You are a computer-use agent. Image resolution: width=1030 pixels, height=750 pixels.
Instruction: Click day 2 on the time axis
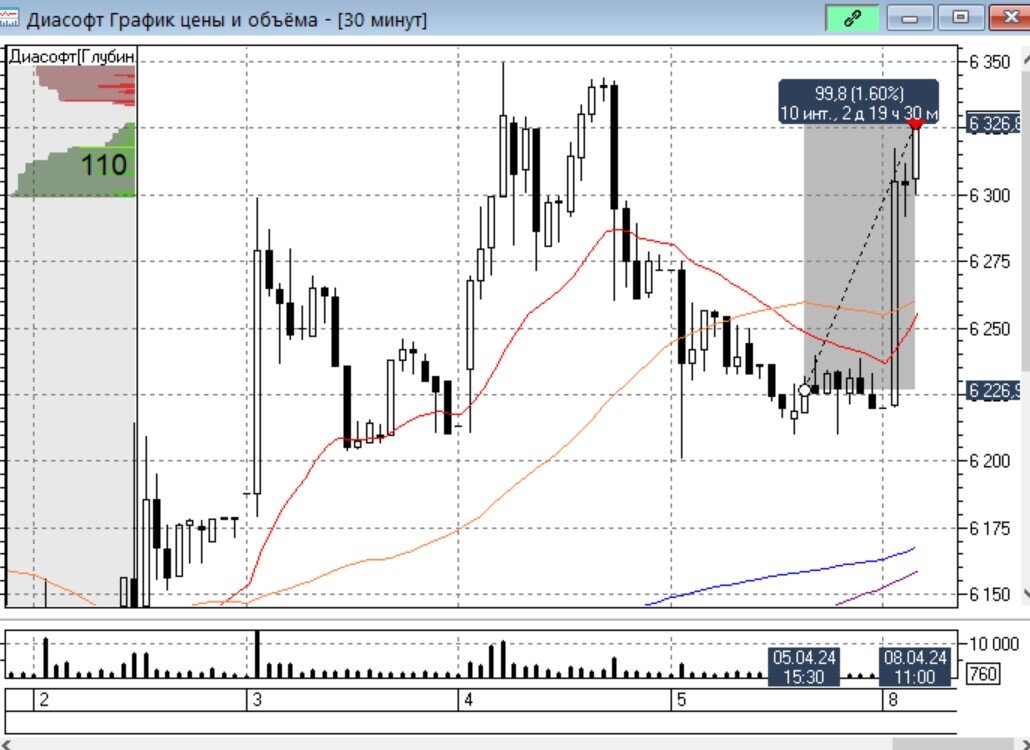pos(44,699)
